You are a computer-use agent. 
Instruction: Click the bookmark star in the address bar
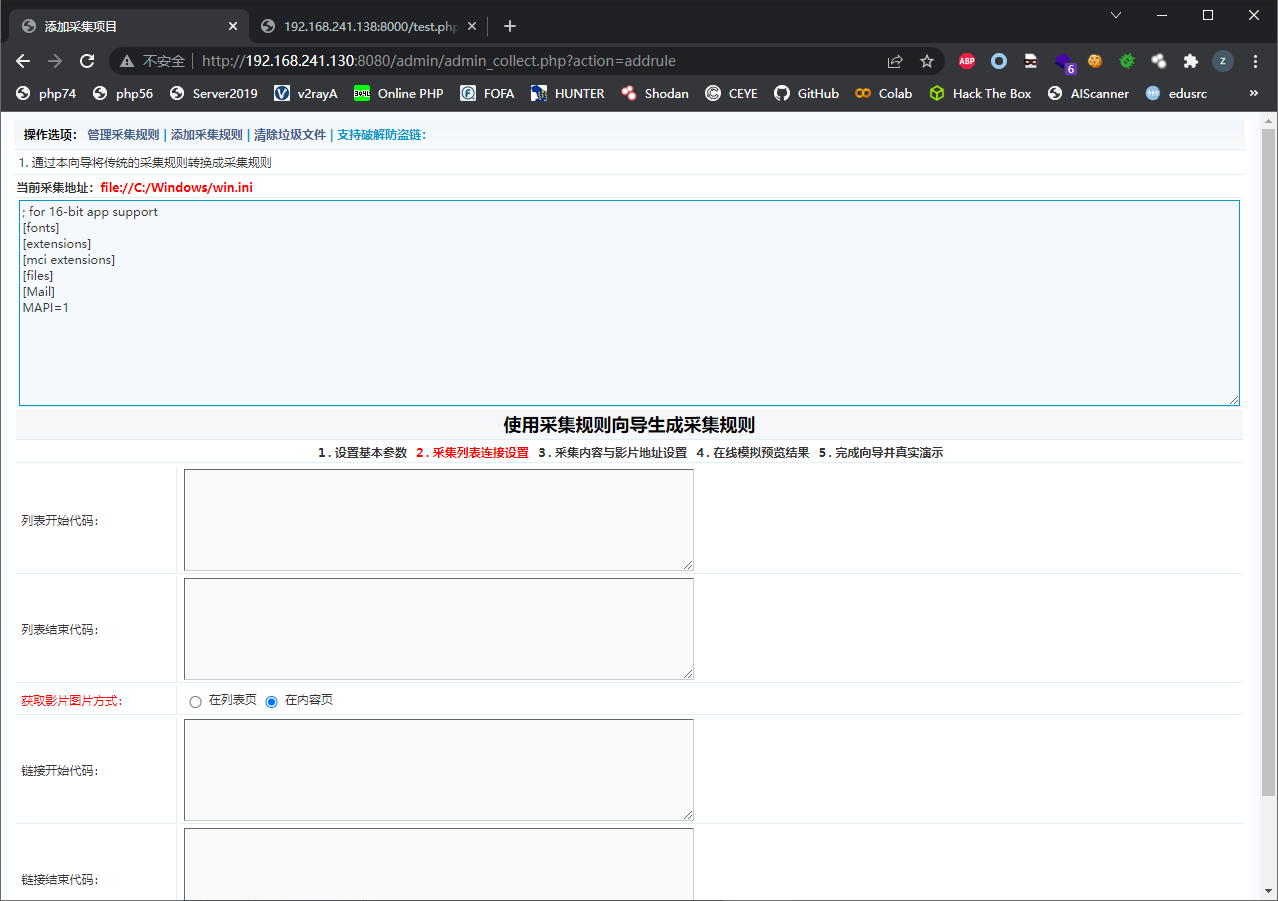(926, 61)
